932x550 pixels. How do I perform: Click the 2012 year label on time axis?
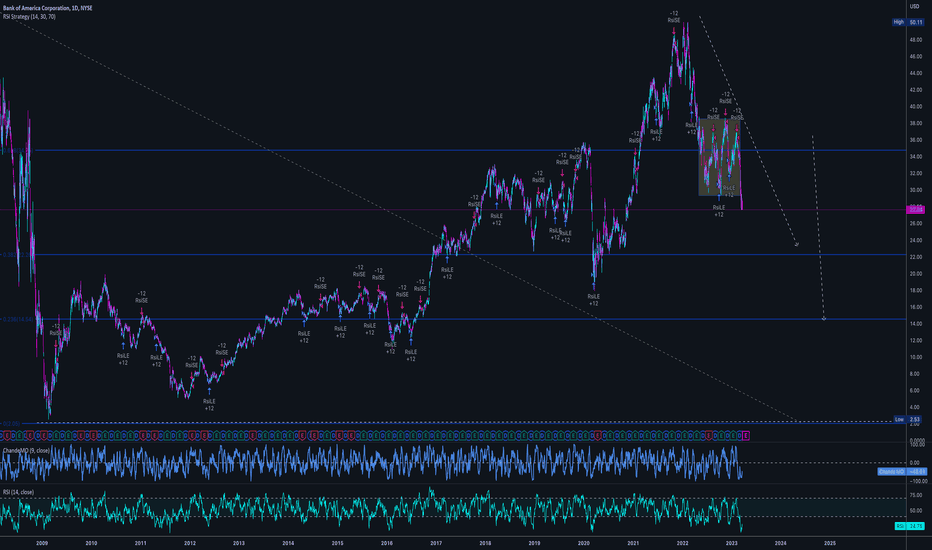[190, 543]
